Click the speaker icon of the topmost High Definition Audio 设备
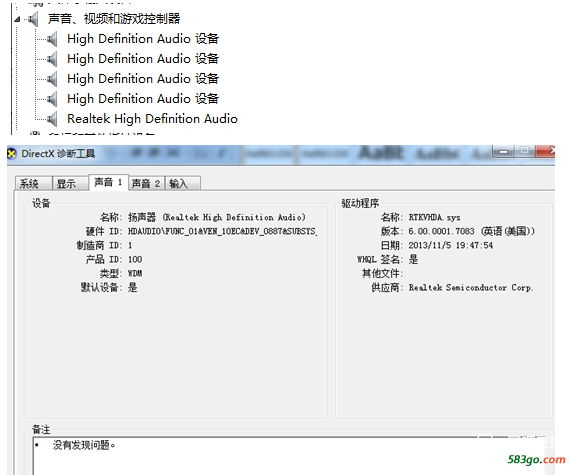The height and width of the screenshot is (475, 571). pyautogui.click(x=52, y=39)
